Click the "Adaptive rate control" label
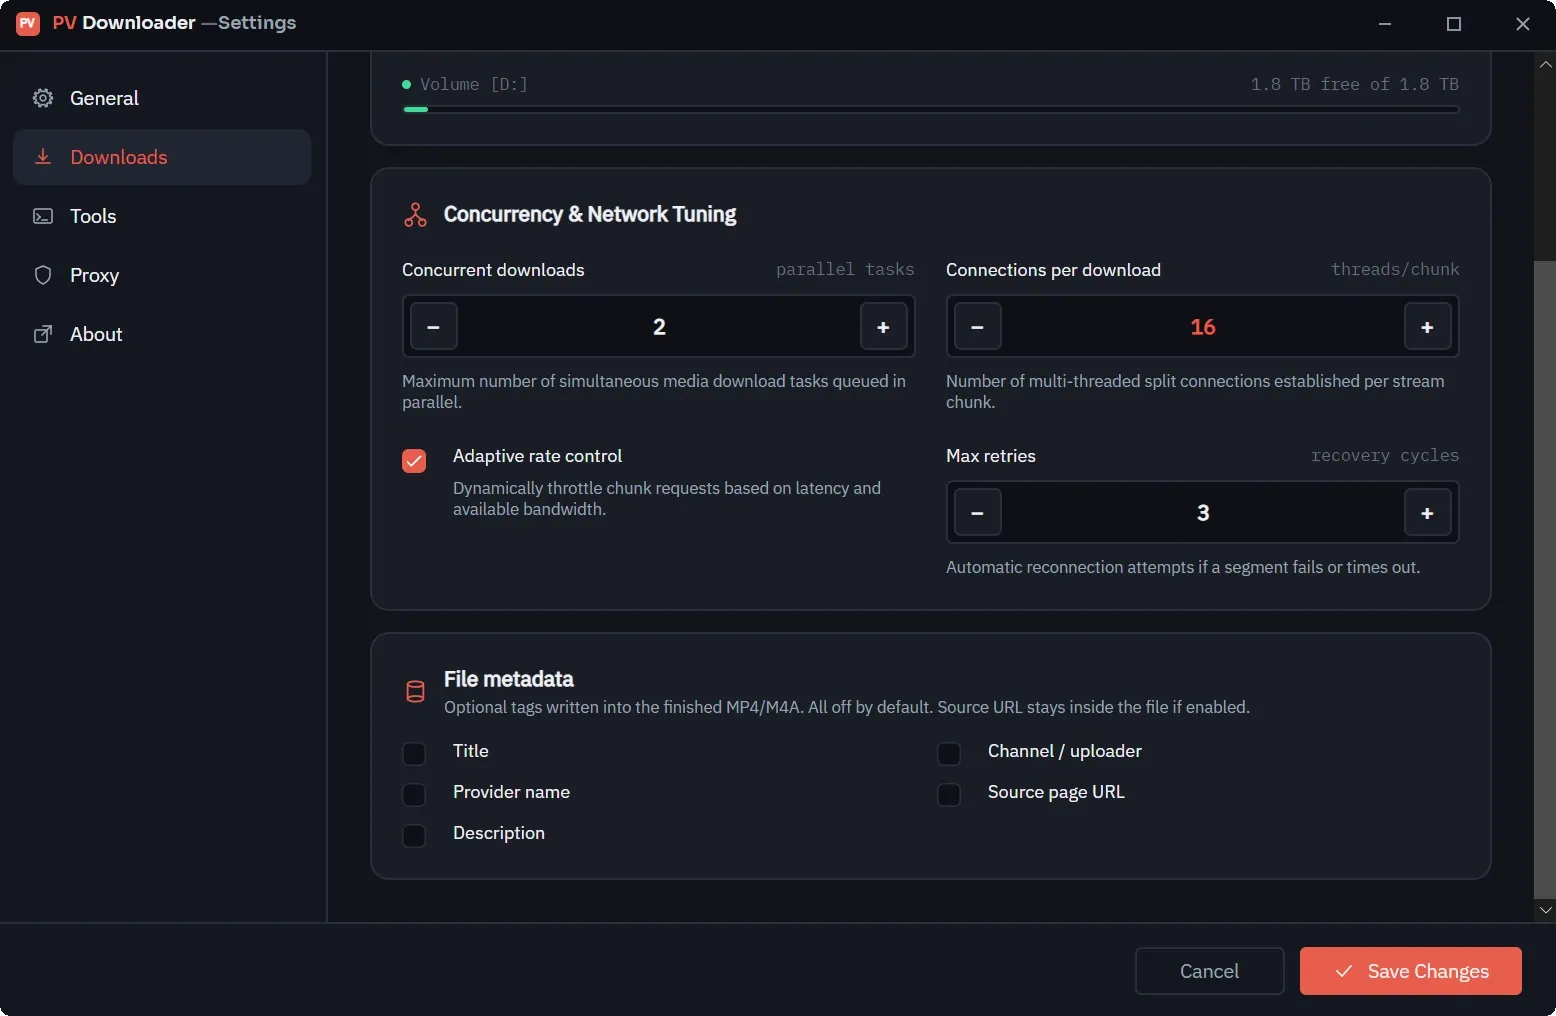 click(537, 456)
